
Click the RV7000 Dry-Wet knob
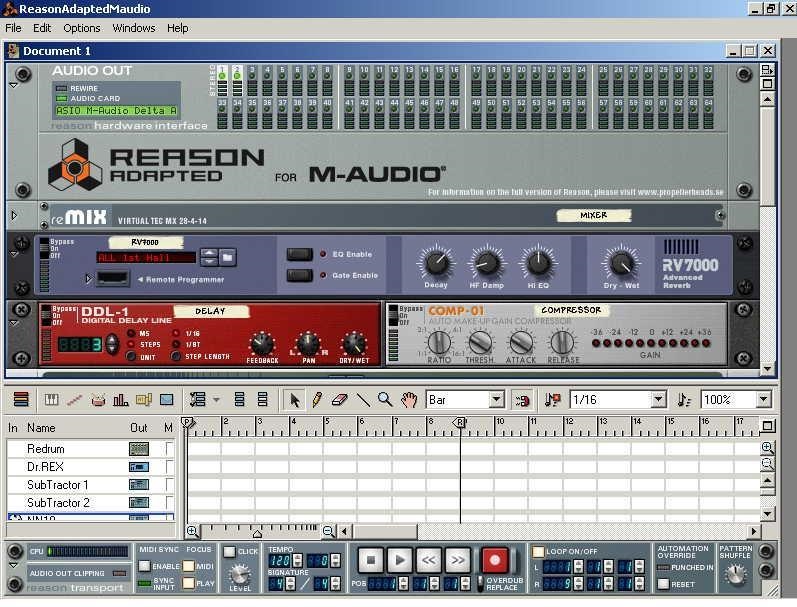click(621, 263)
